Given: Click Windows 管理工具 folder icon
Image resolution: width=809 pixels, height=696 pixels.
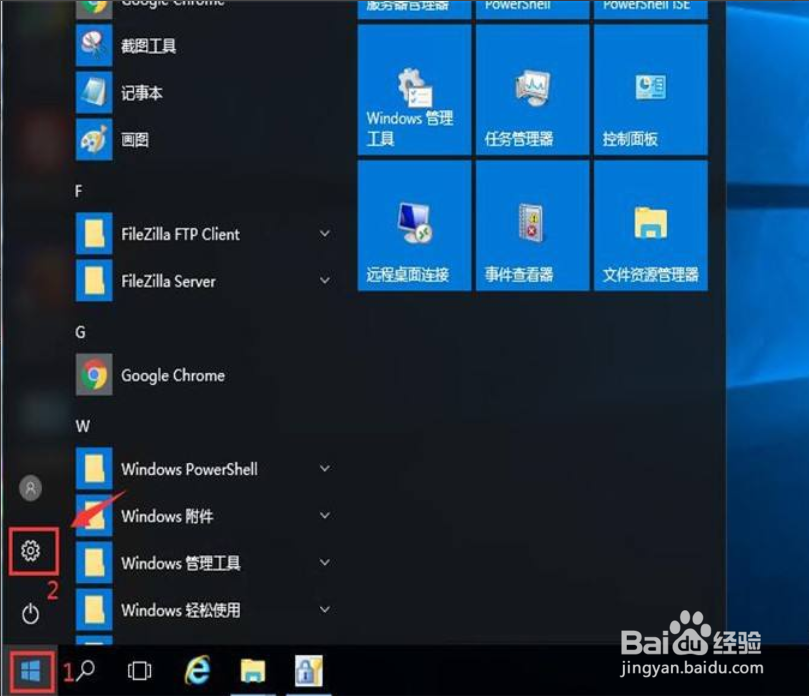Looking at the screenshot, I should 94,562.
